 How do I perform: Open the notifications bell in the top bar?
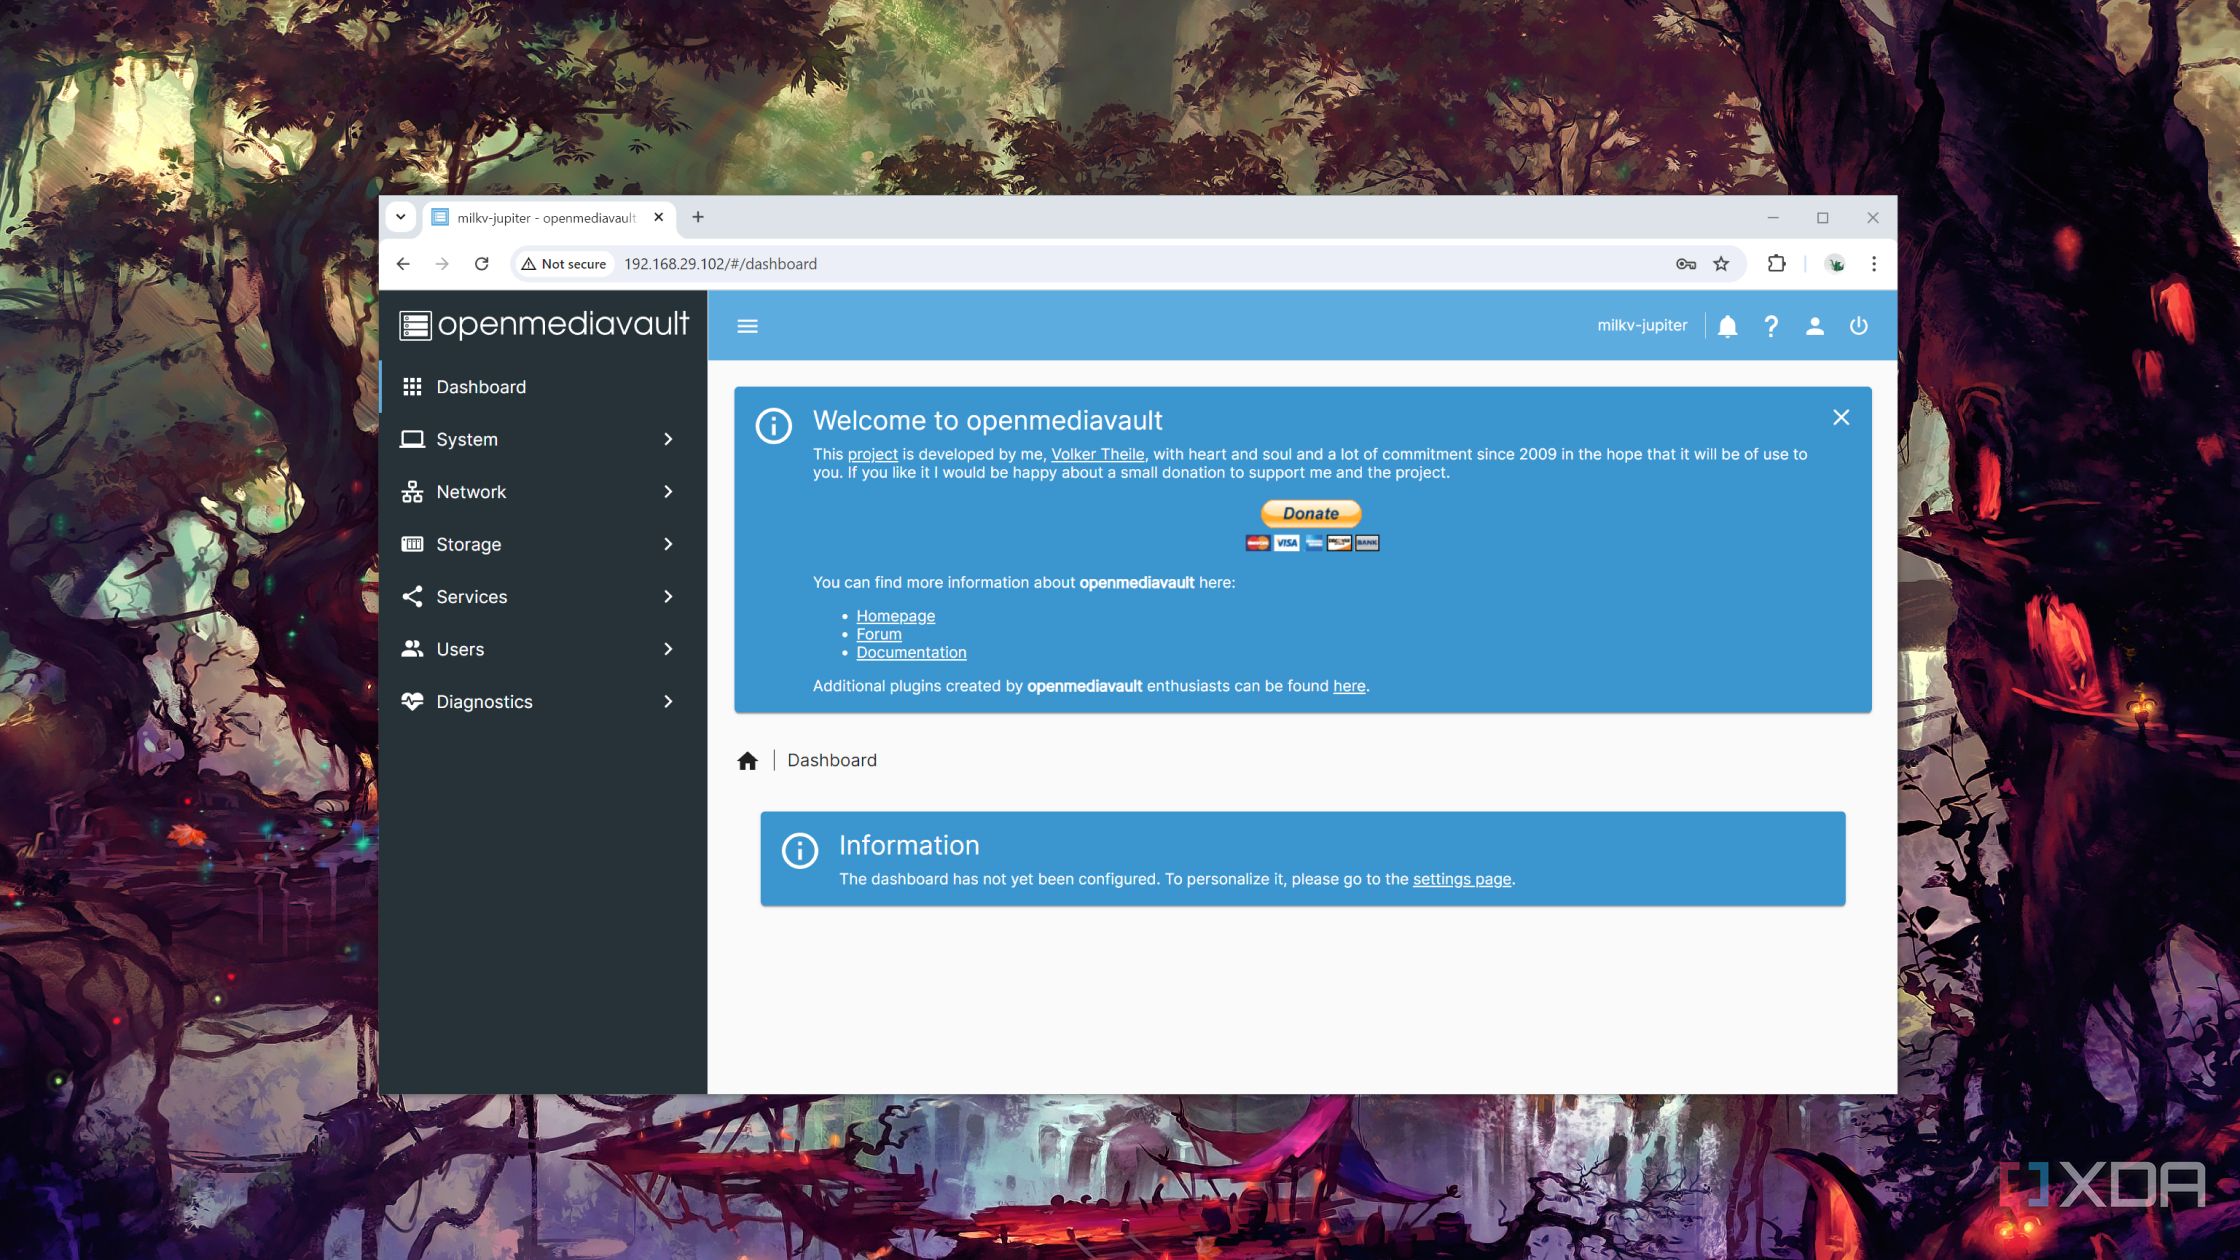1727,325
